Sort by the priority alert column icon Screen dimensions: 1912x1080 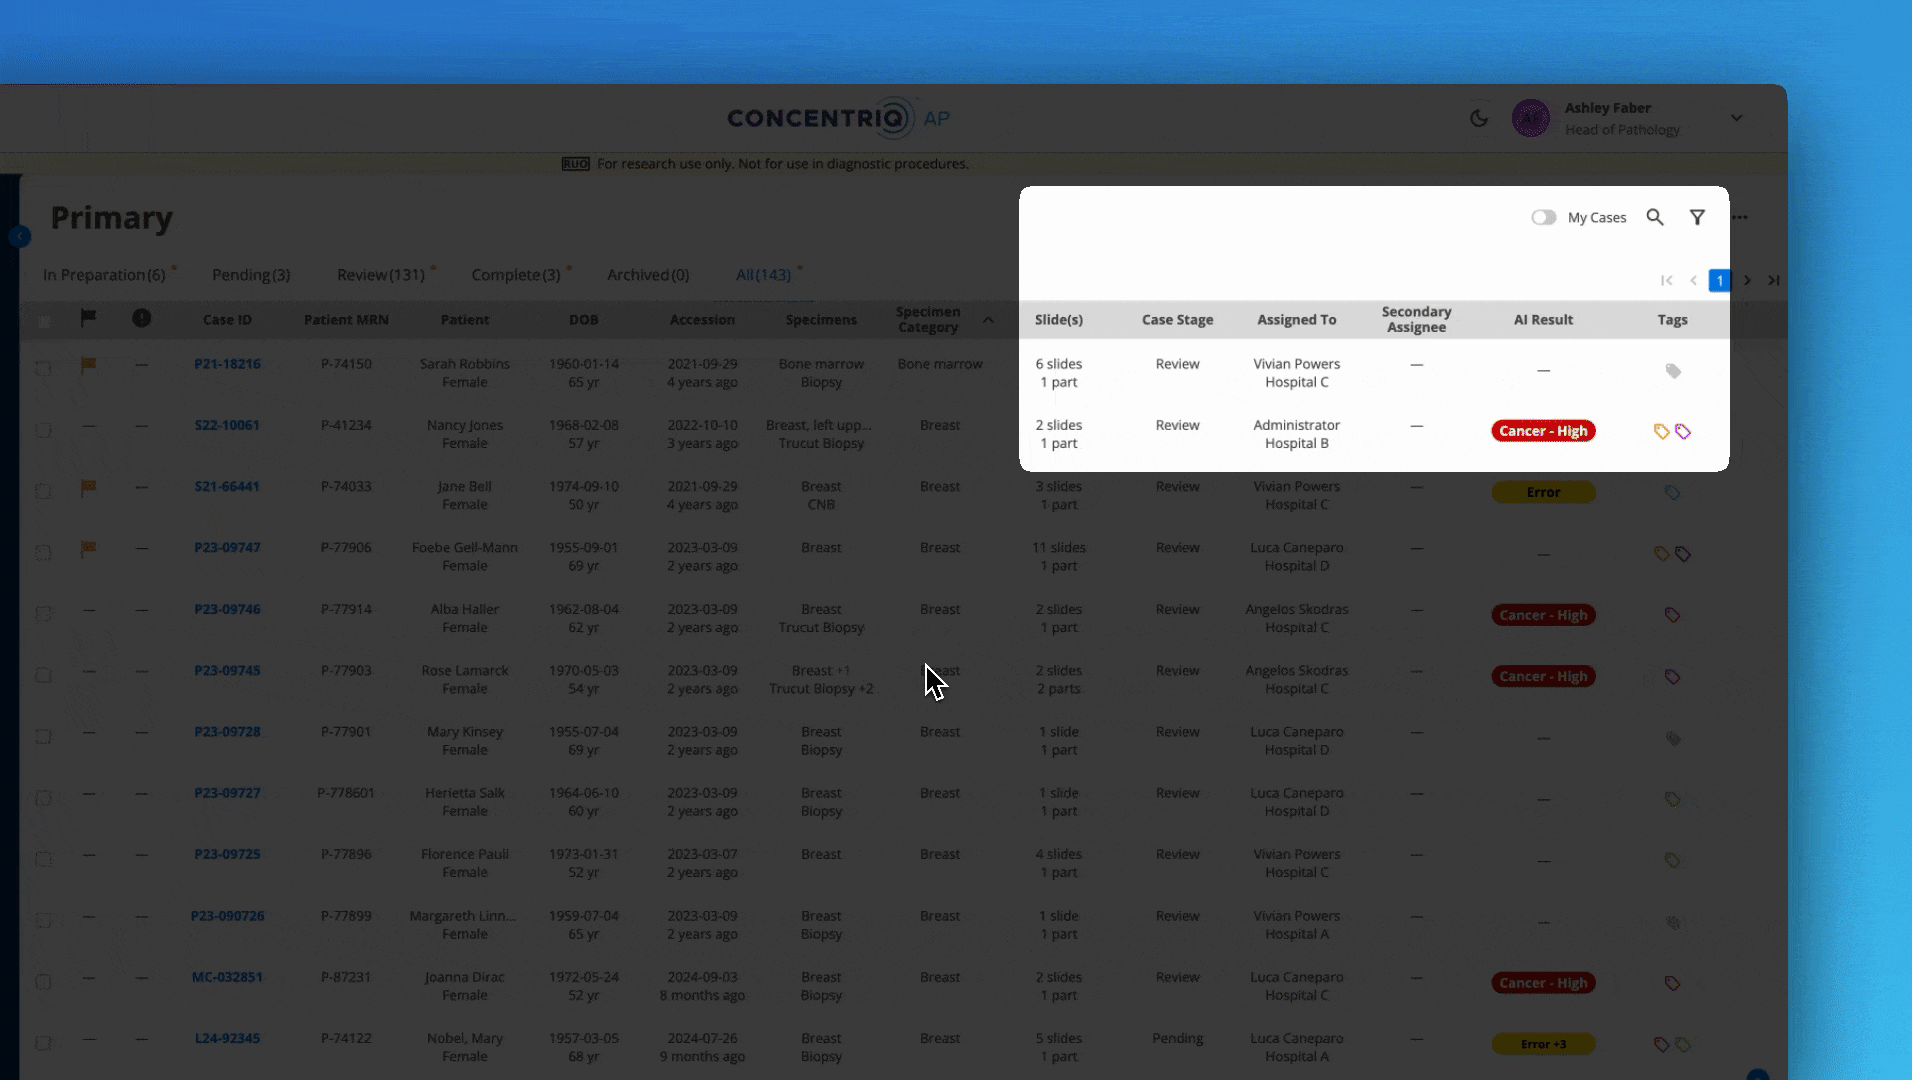point(141,318)
